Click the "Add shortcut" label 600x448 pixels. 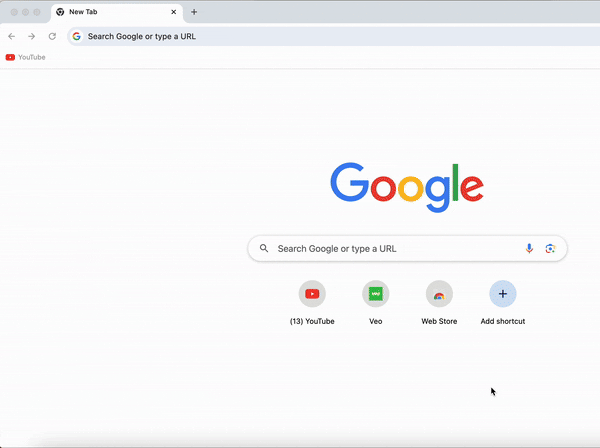pos(503,321)
